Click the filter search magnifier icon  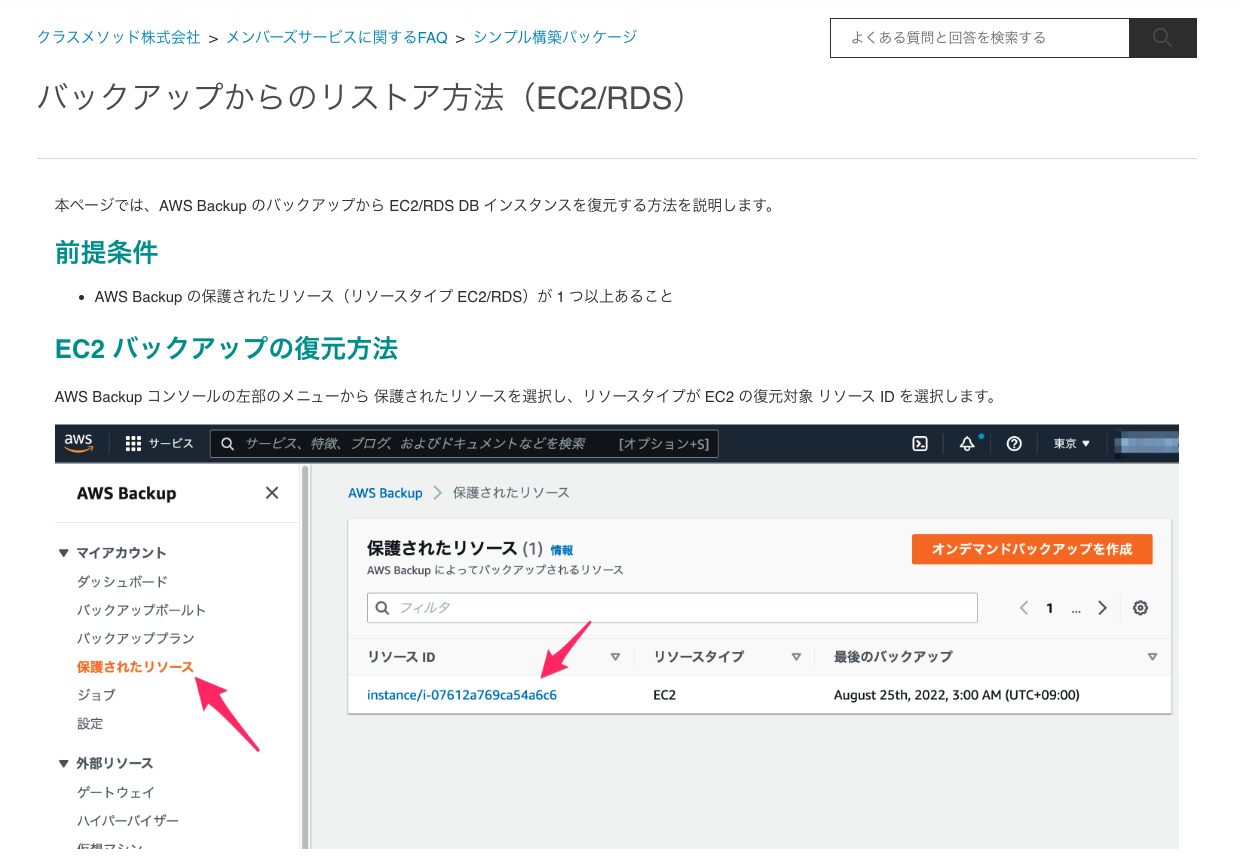point(383,608)
